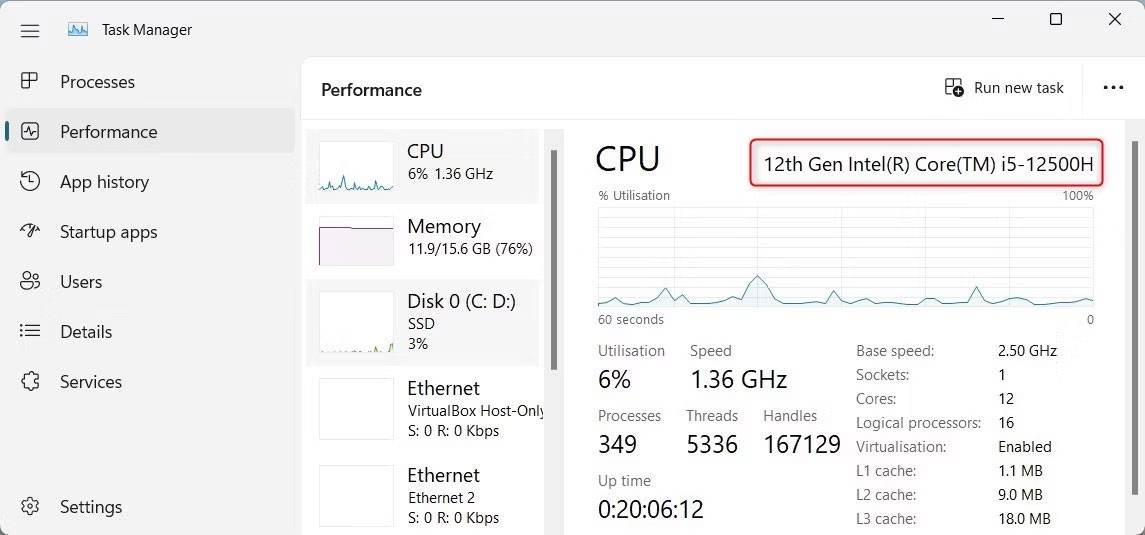This screenshot has width=1145, height=535.
Task: Click the Details list icon
Action: [x=30, y=332]
